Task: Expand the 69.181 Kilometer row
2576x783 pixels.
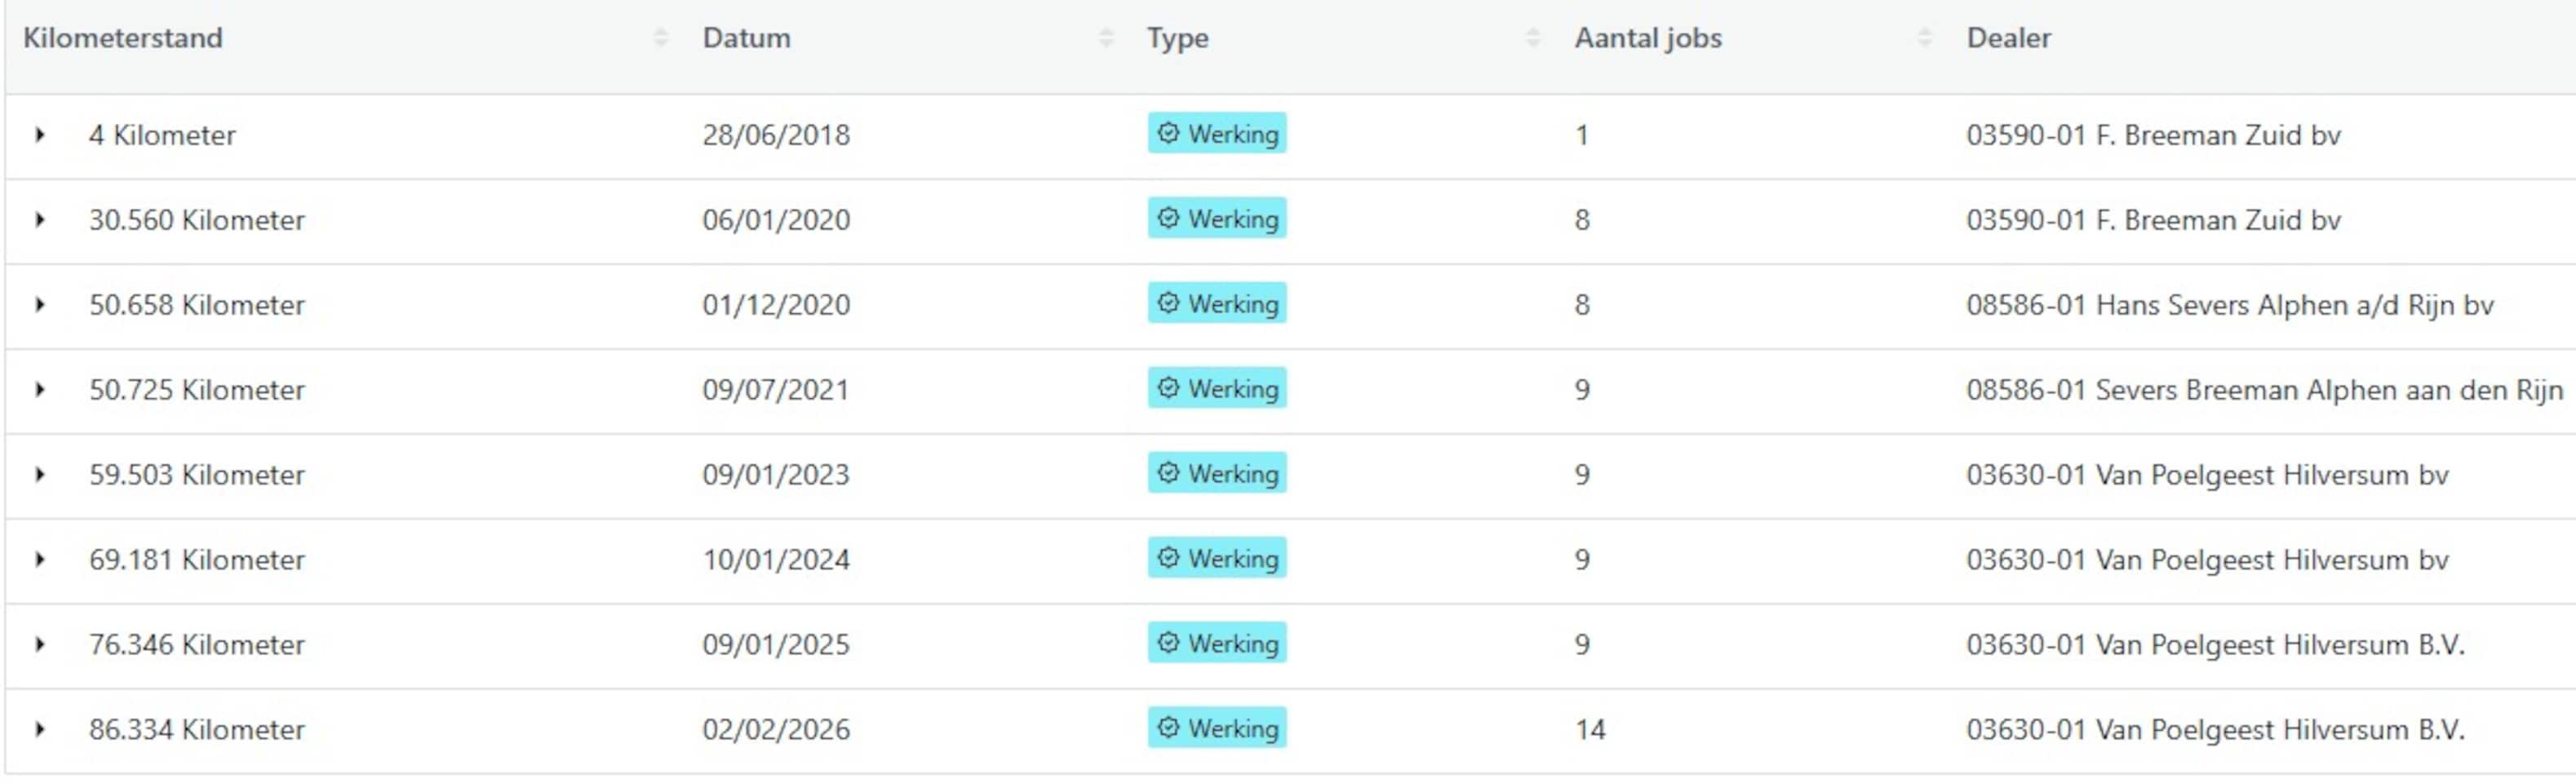Action: pyautogui.click(x=40, y=559)
